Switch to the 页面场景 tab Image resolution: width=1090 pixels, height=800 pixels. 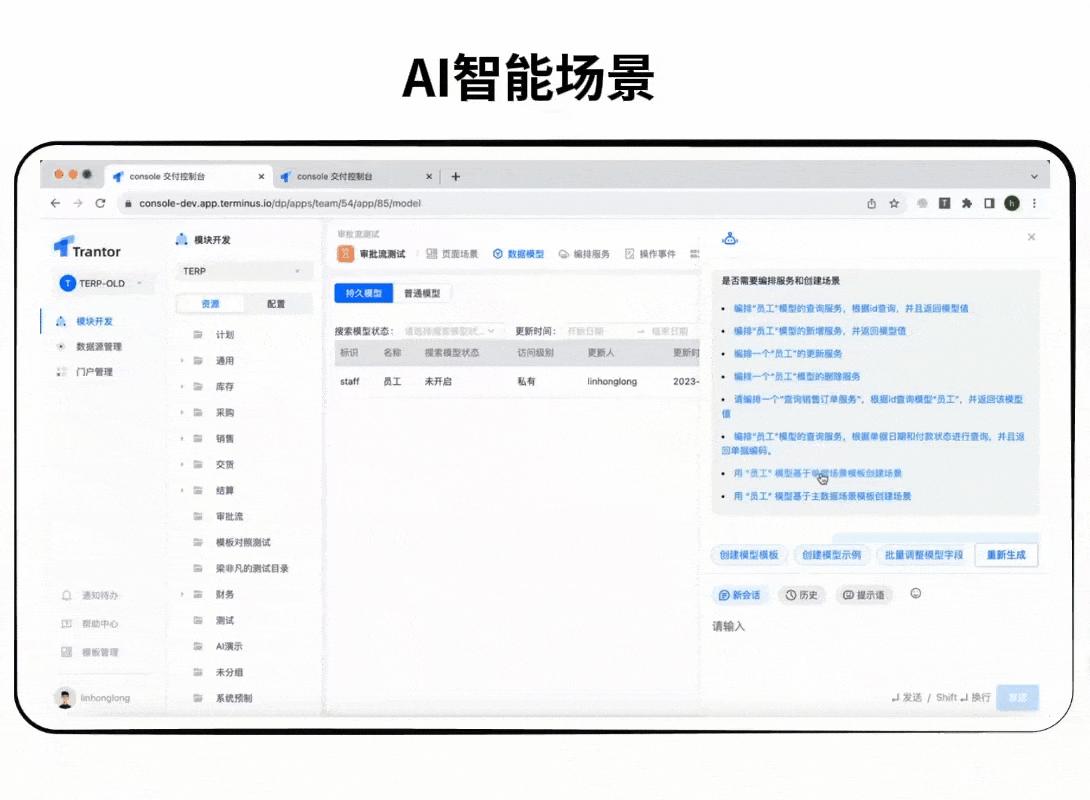tap(460, 253)
